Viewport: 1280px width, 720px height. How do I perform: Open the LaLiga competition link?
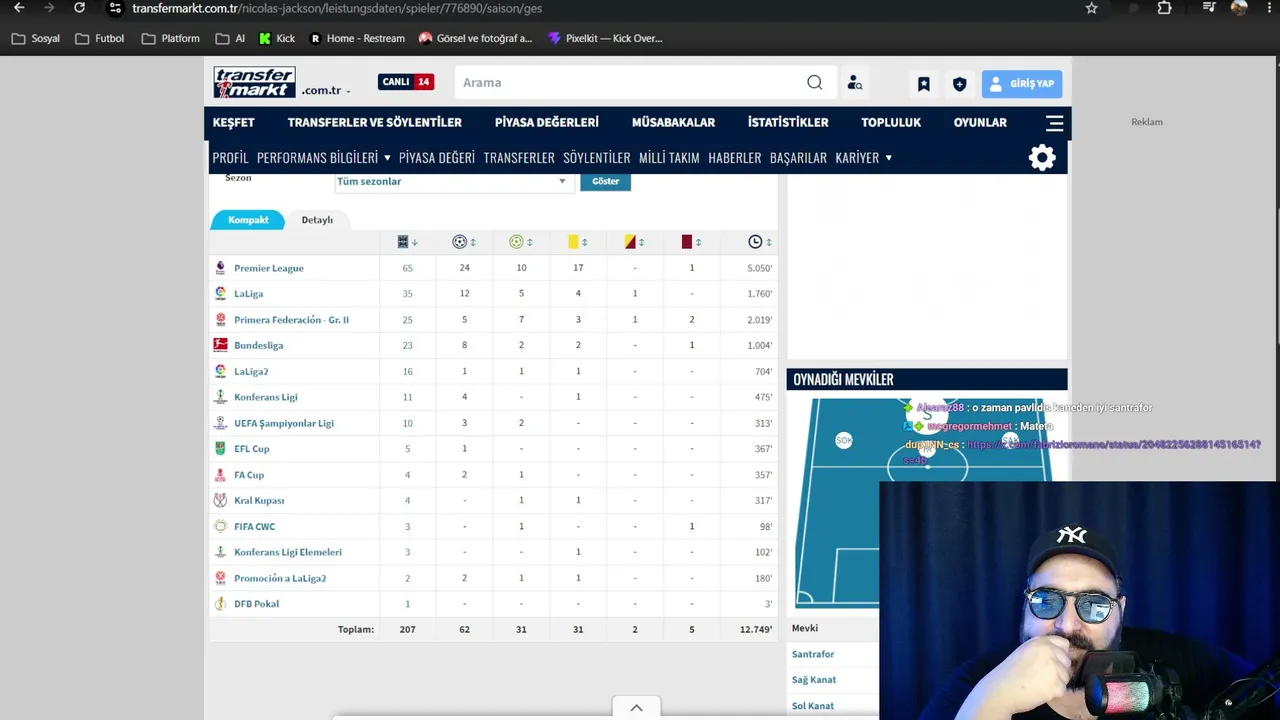click(x=249, y=294)
